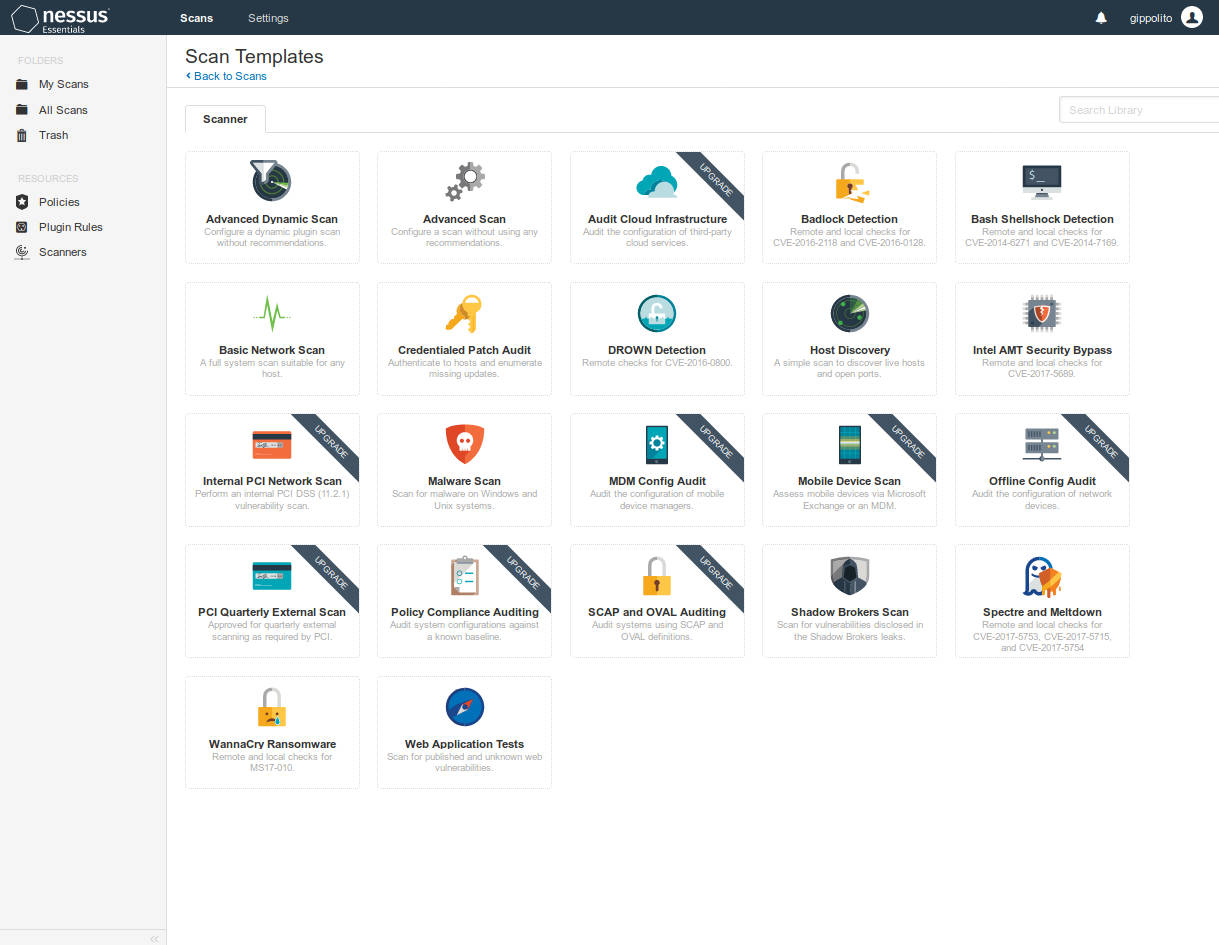The width and height of the screenshot is (1219, 945).
Task: Open the Bash Shellshock Detection terminal icon
Action: [1042, 181]
